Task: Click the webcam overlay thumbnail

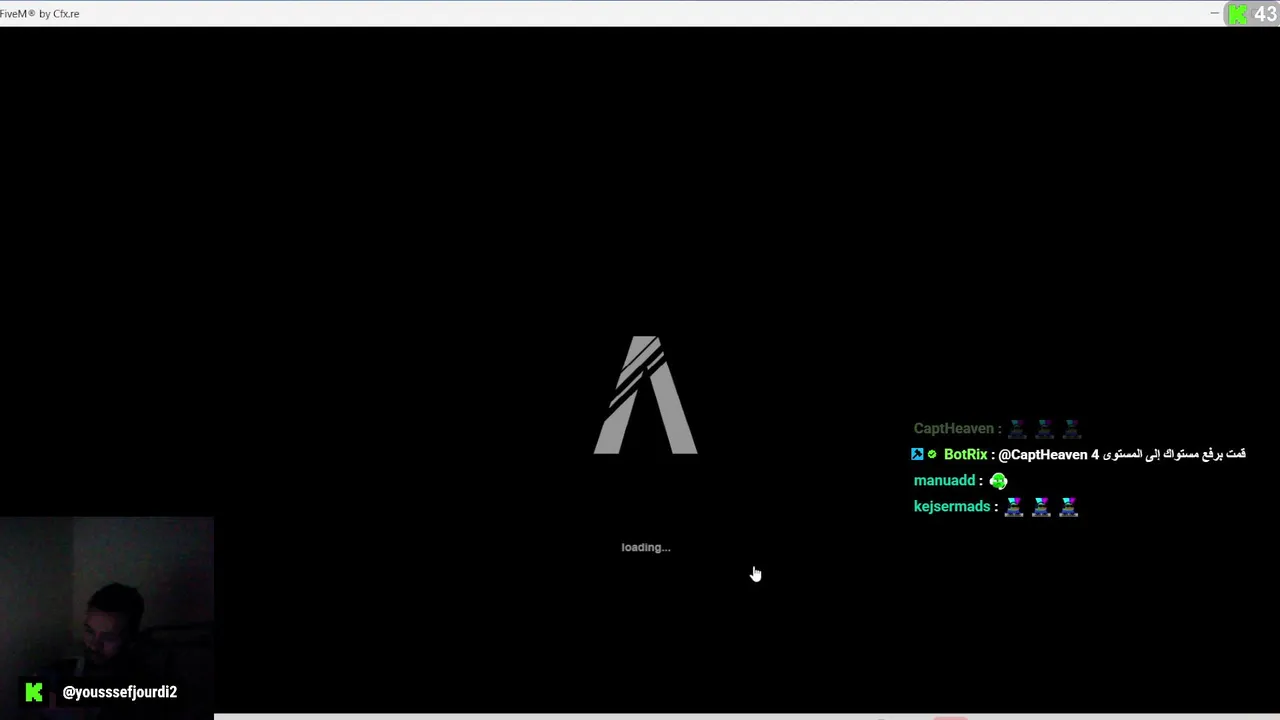Action: click(107, 616)
